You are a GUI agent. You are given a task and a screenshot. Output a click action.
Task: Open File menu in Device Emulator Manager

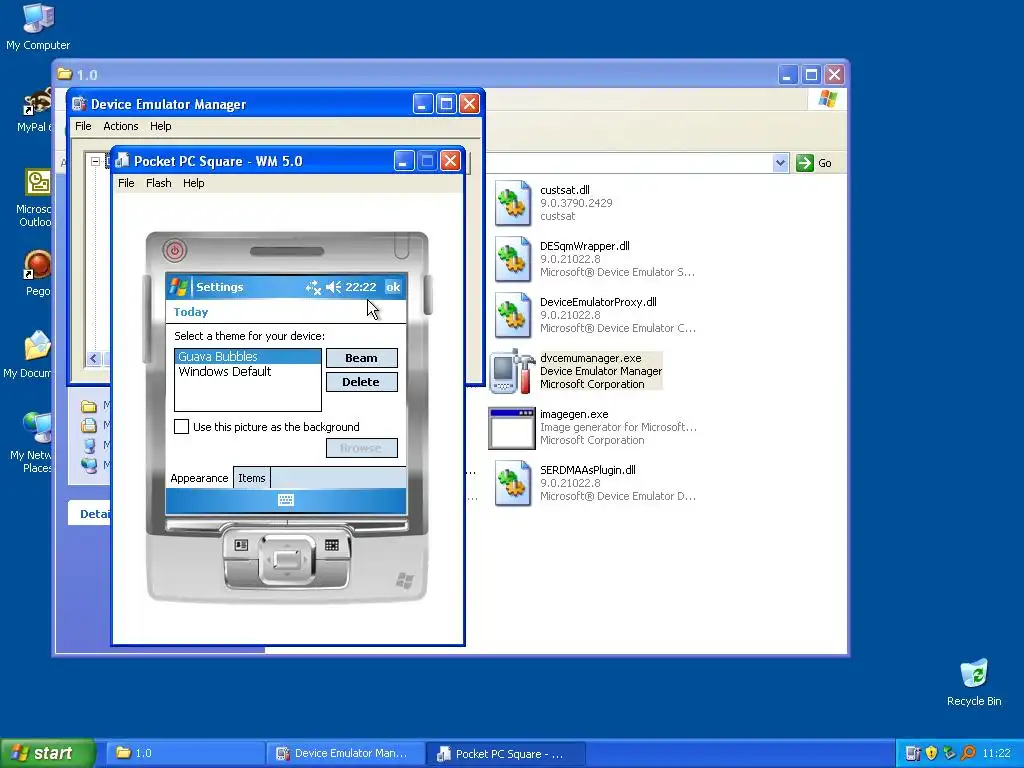click(83, 126)
